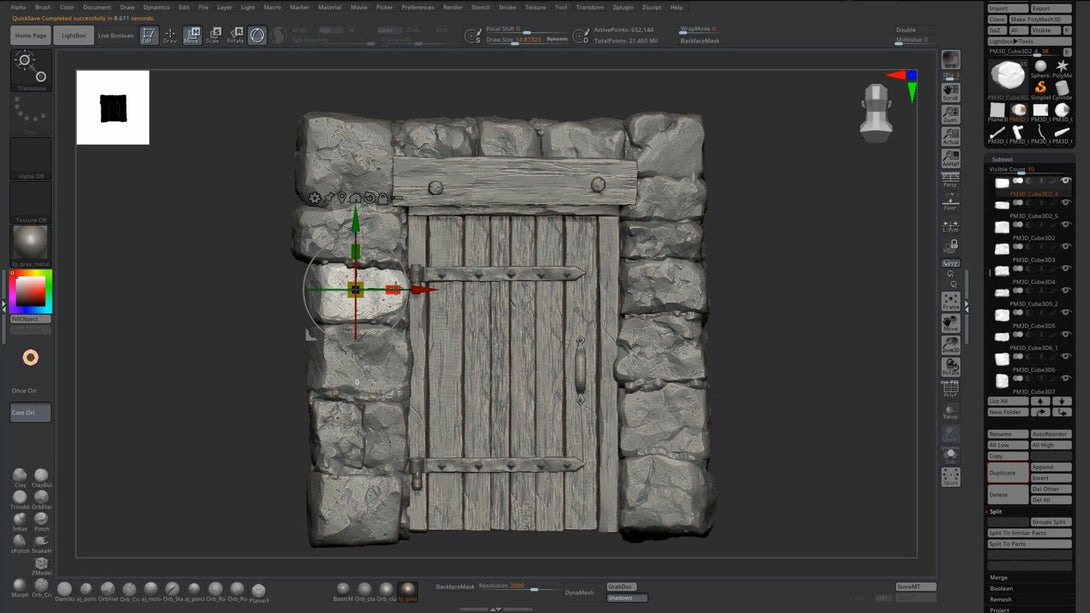Select the ClayBuildup brush icon

[42, 477]
